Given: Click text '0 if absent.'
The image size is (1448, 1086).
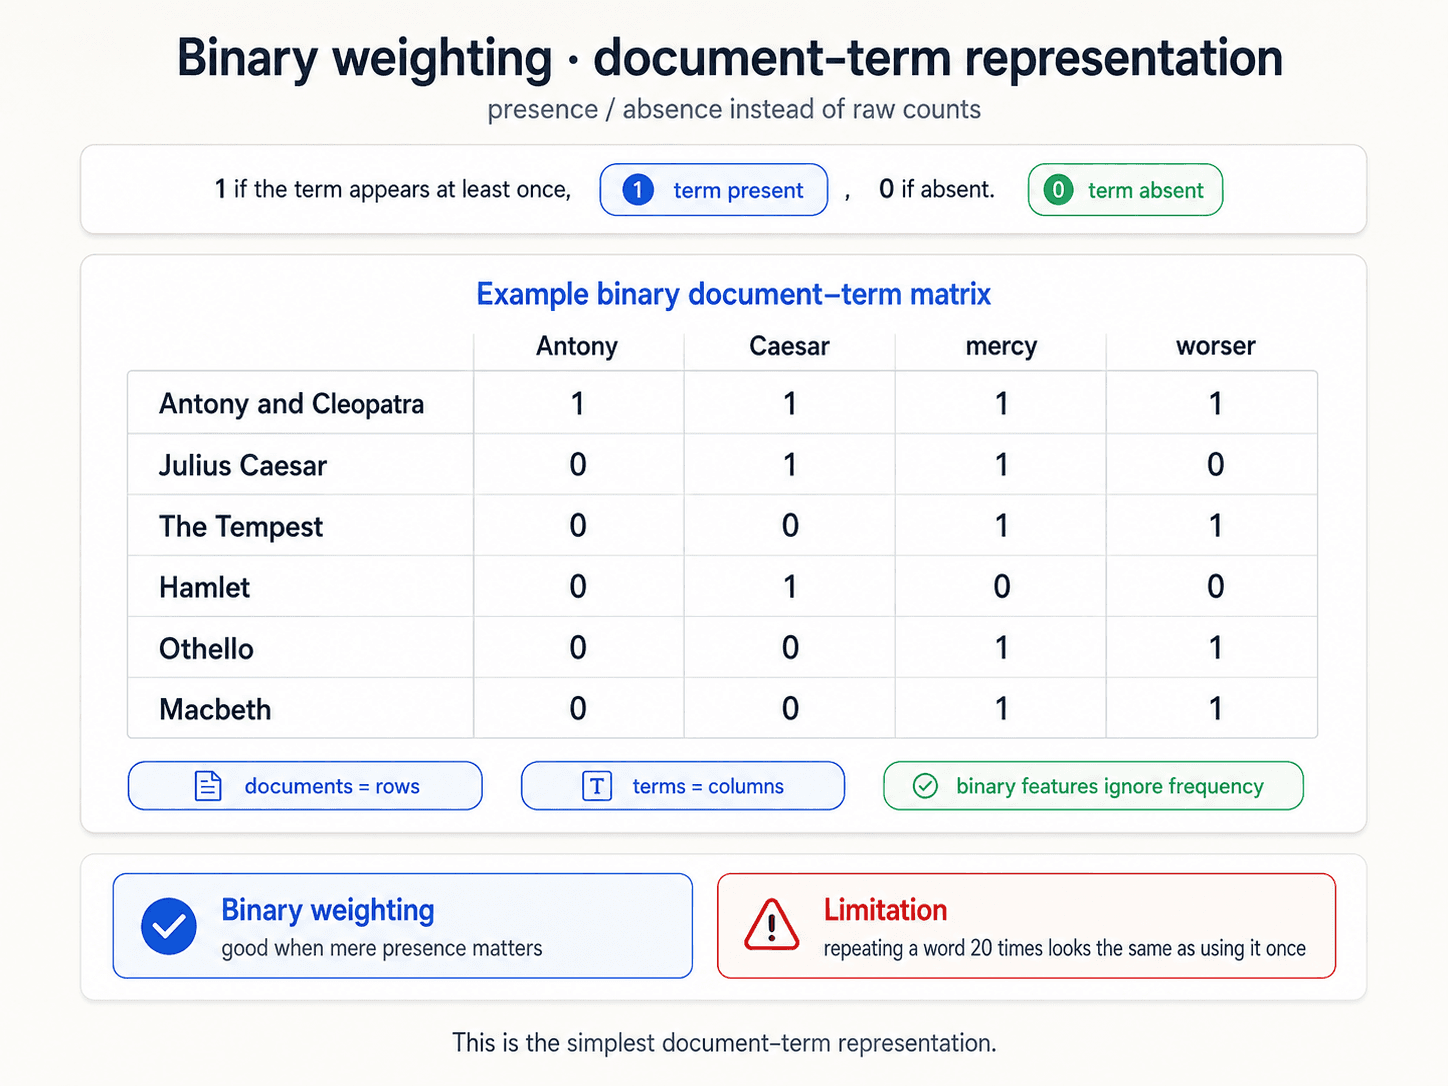Looking at the screenshot, I should (x=937, y=189).
